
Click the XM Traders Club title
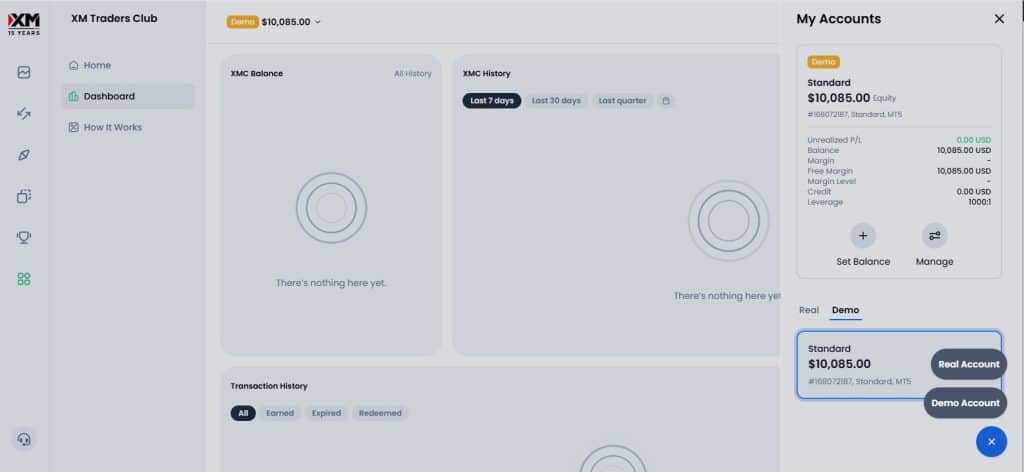(114, 19)
